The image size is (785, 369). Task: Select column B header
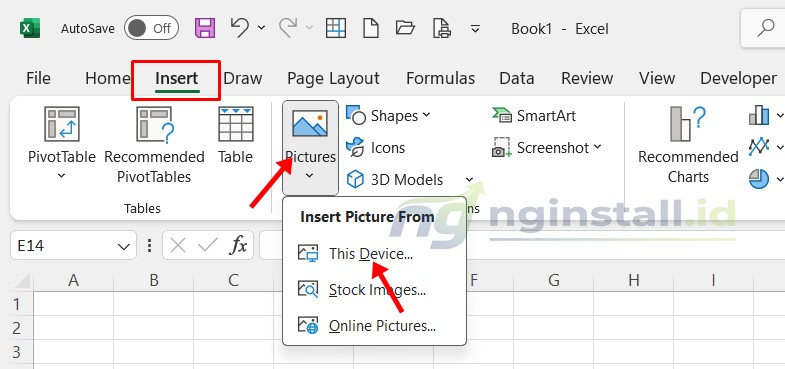pos(154,280)
